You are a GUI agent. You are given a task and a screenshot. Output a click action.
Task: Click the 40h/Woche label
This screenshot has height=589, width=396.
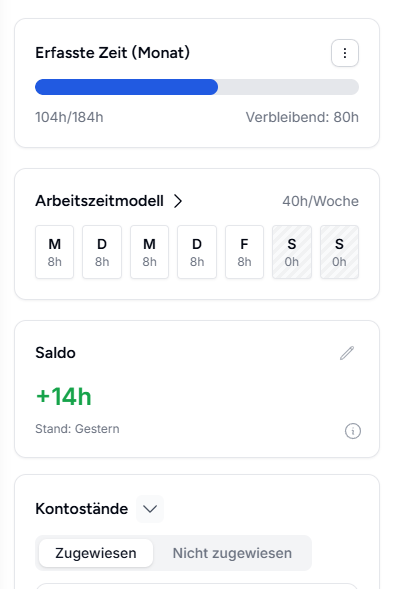point(320,201)
